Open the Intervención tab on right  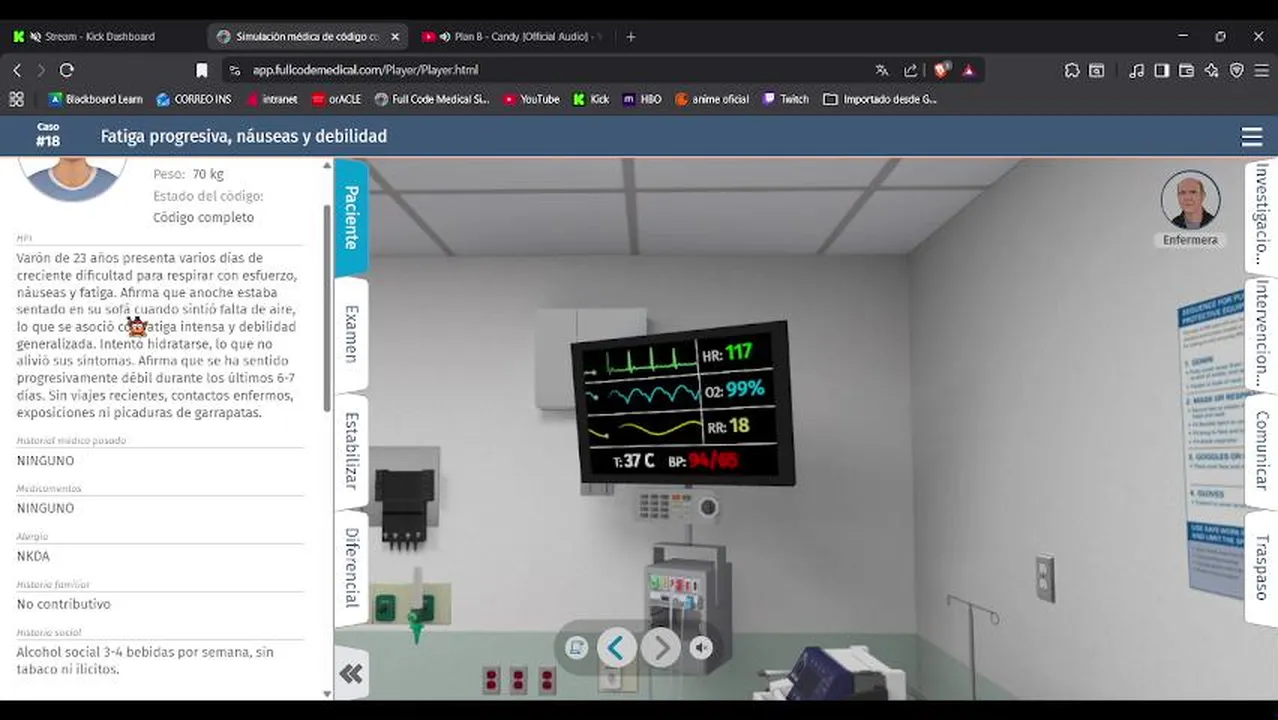coord(1261,334)
